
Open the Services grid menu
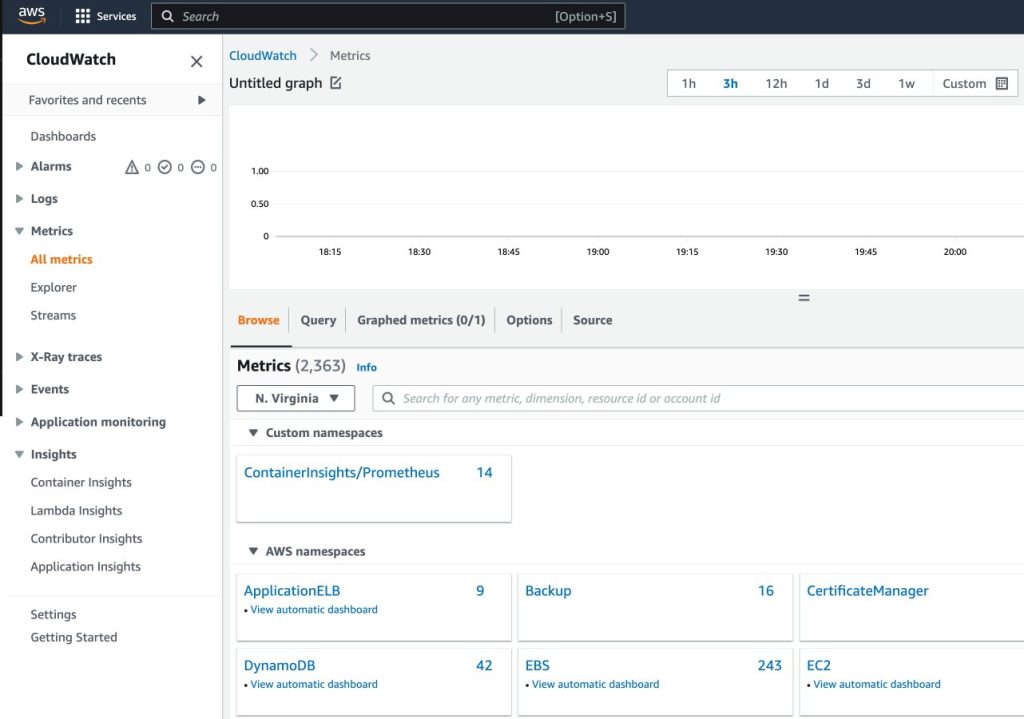(106, 16)
